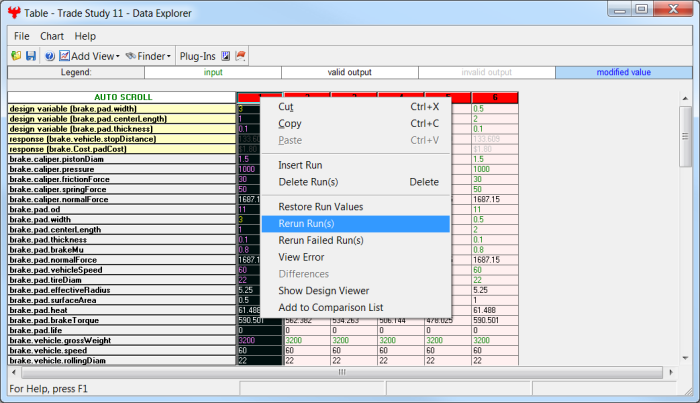Toggle the AUTO SCROLL header button
Viewport: 700px width, 403px height.
click(121, 97)
